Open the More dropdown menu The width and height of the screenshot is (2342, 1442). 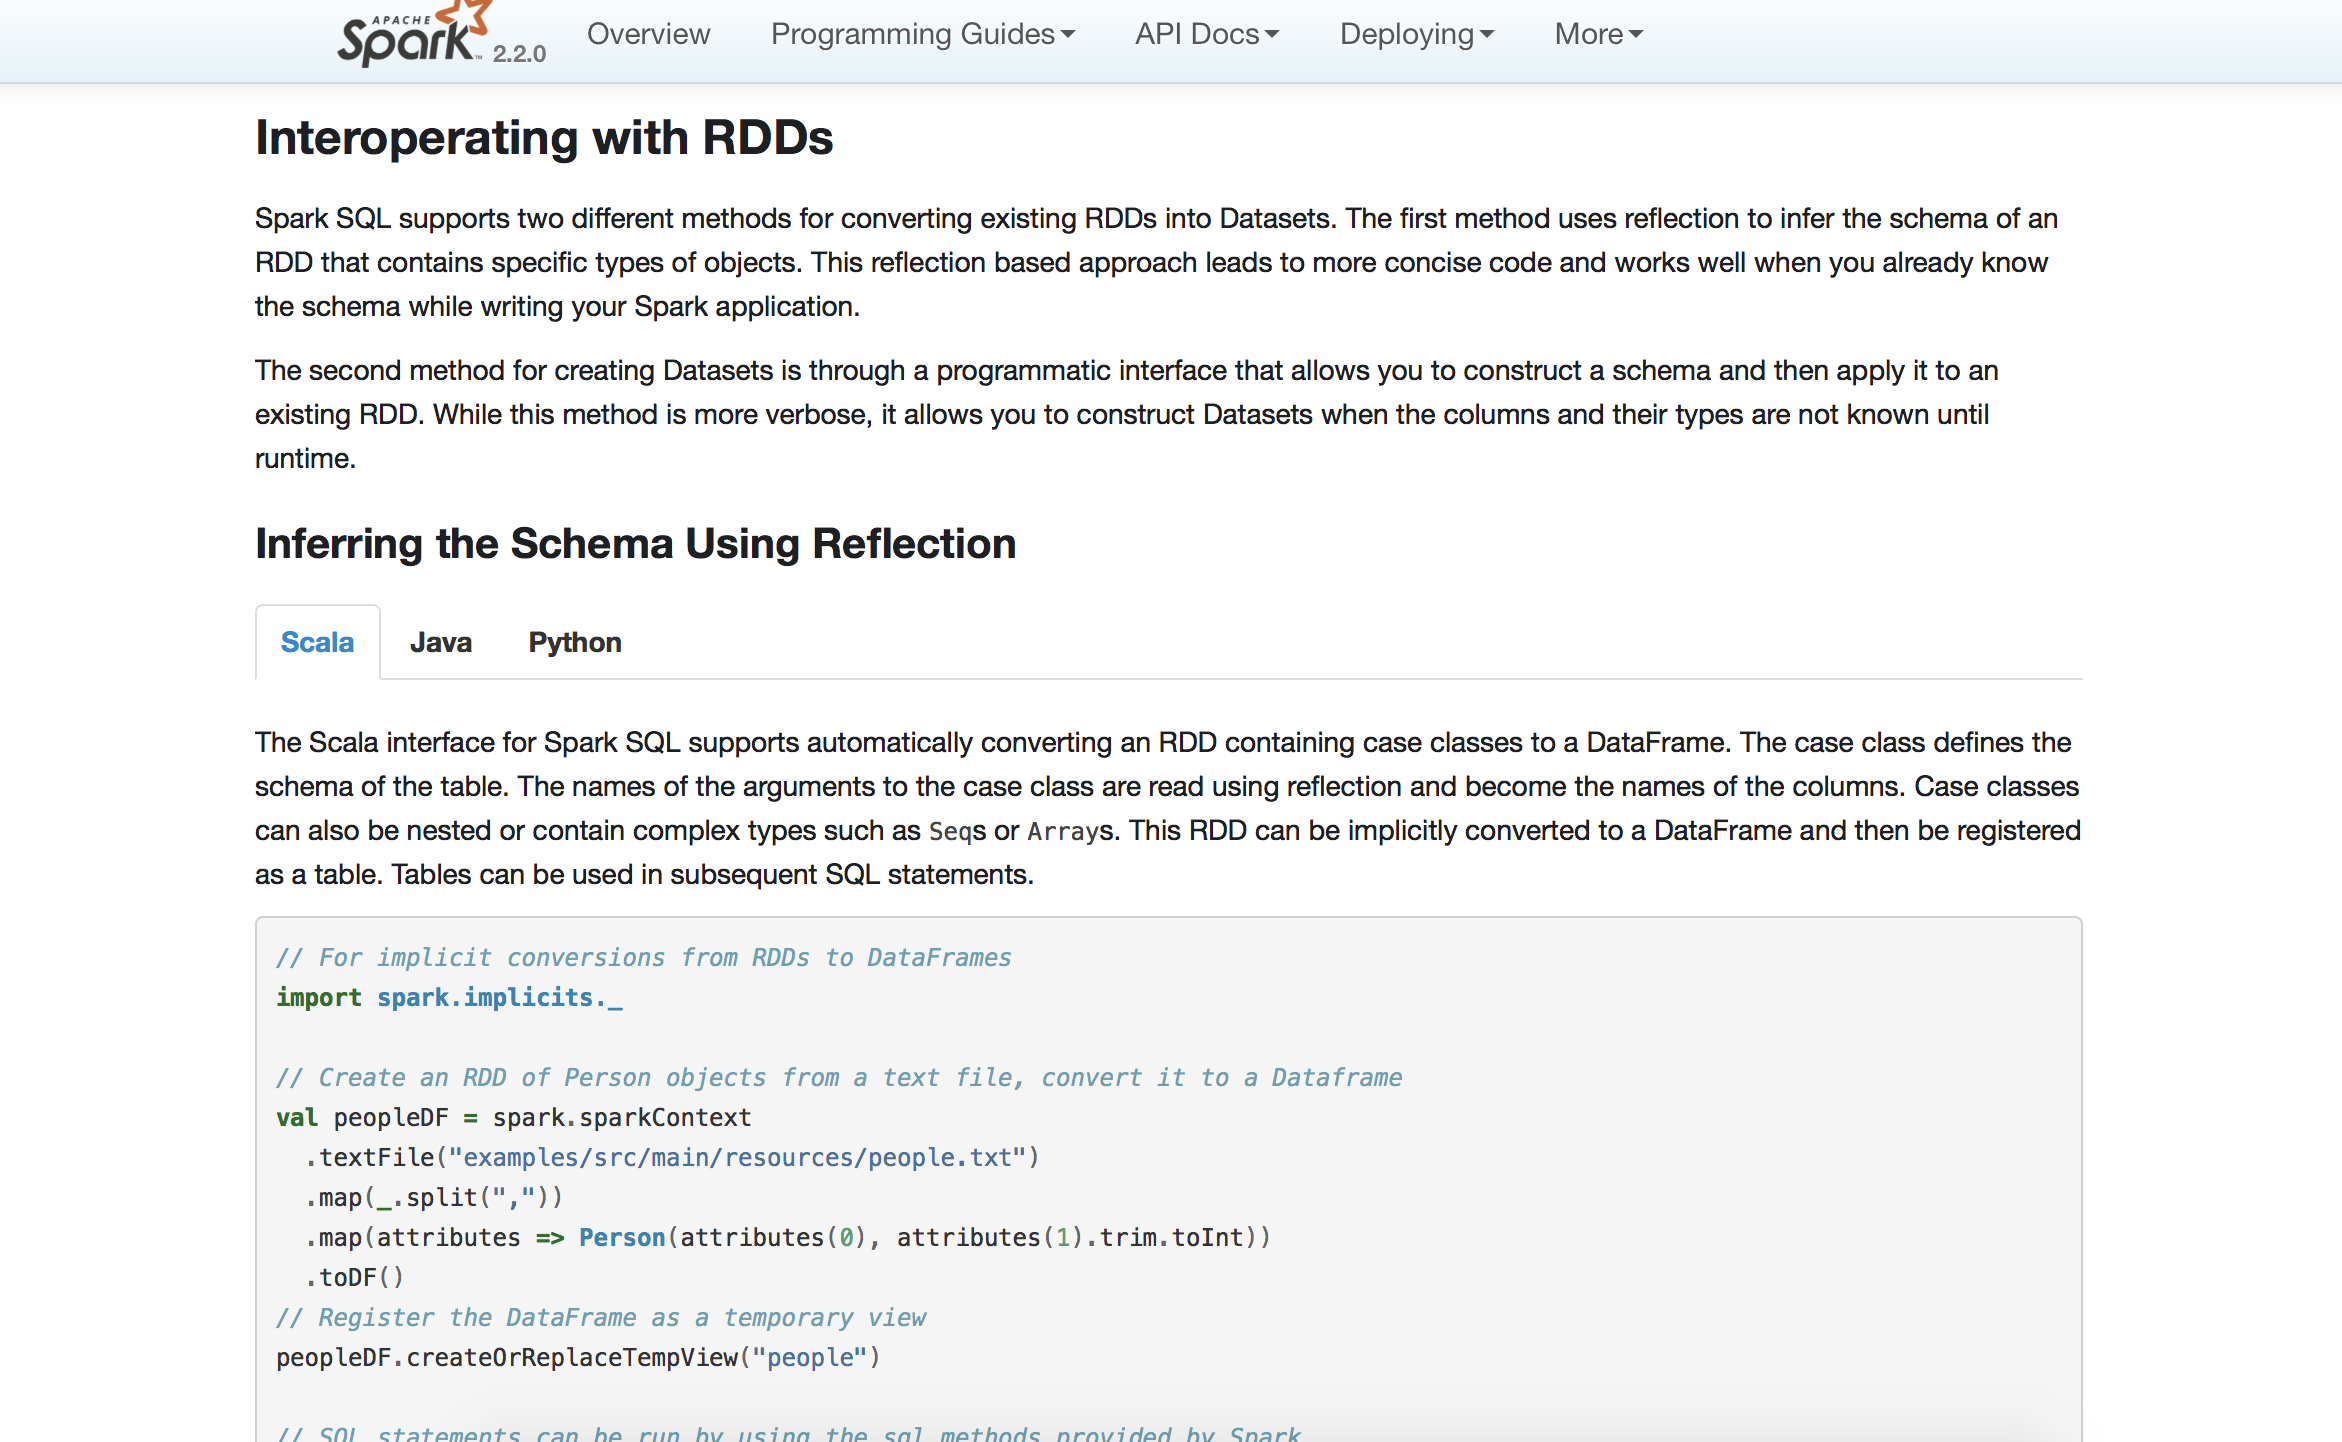coord(1598,34)
